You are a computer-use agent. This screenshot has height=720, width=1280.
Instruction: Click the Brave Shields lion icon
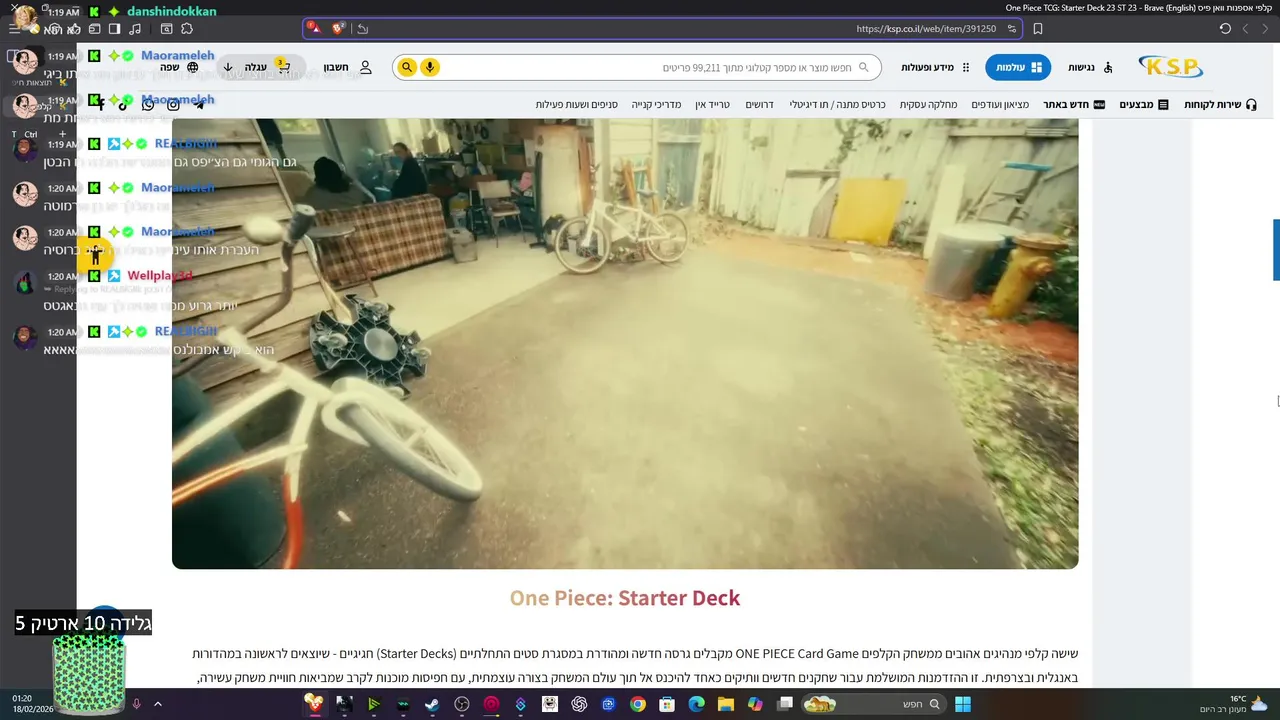pos(339,29)
